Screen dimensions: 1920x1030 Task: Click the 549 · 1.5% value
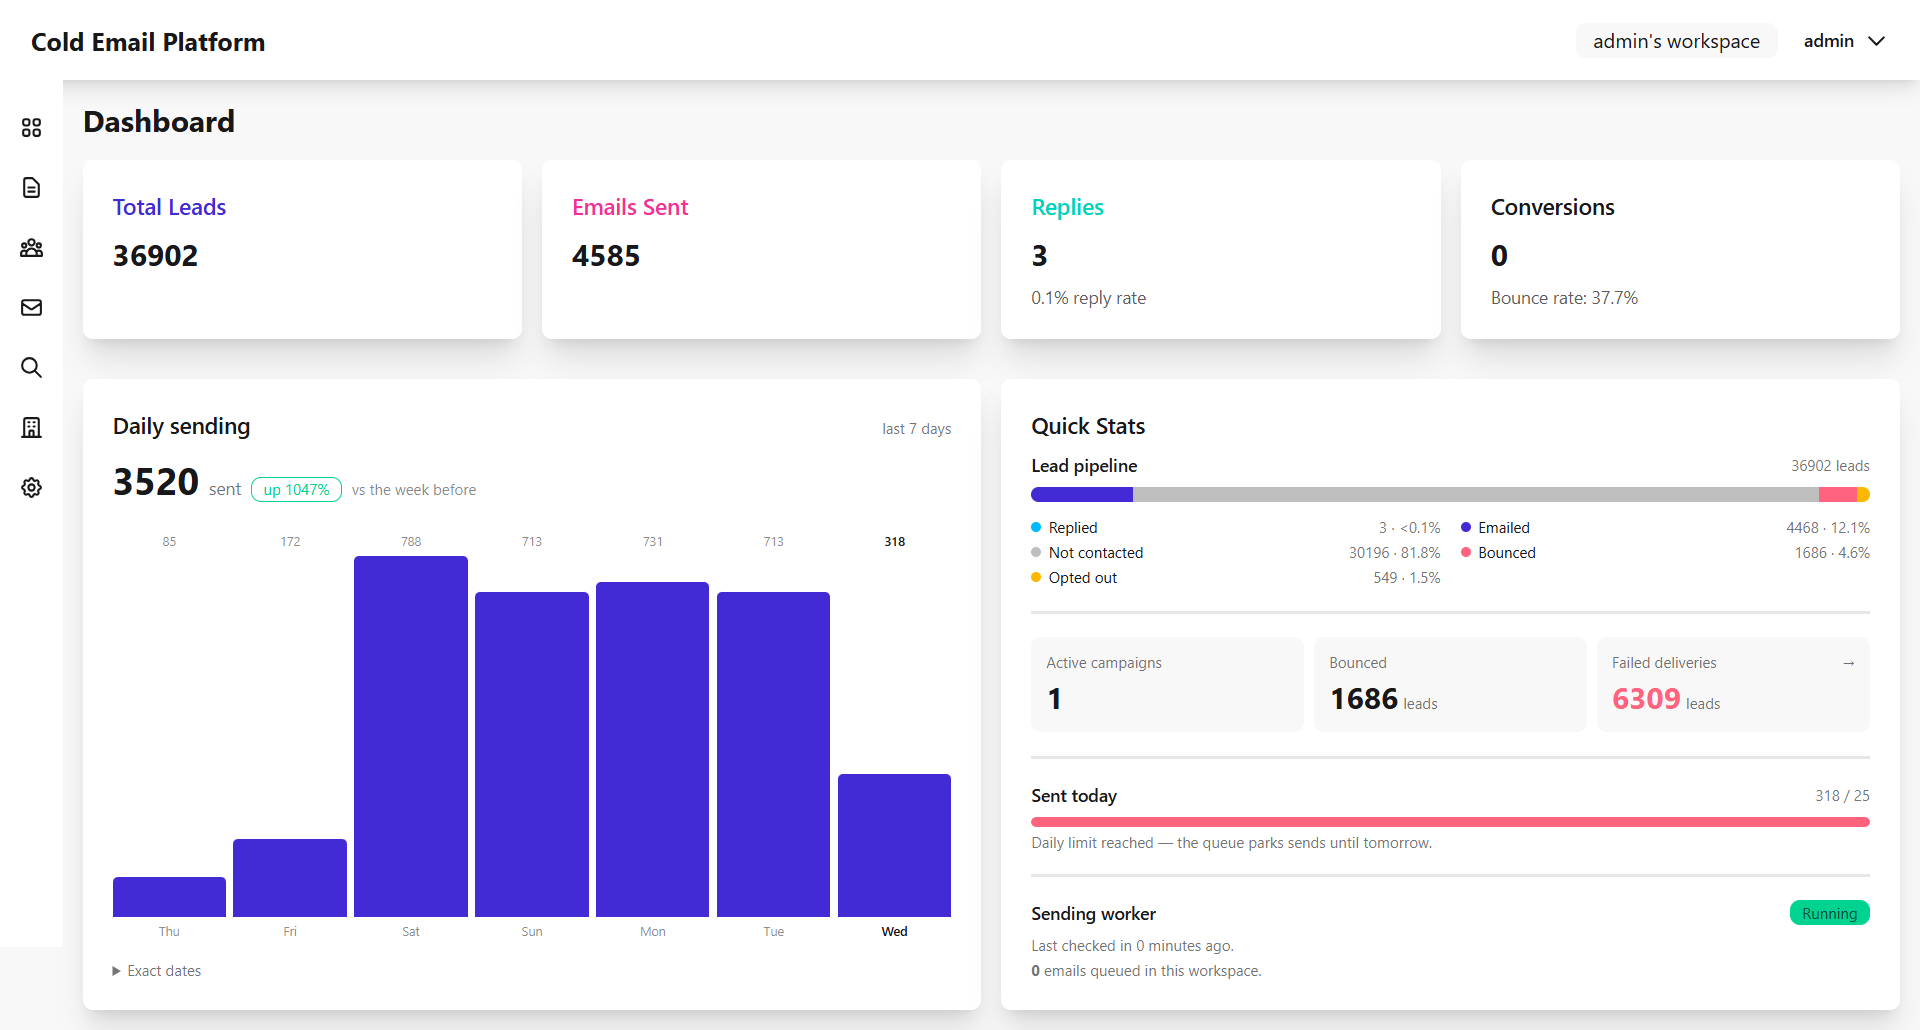(1406, 578)
